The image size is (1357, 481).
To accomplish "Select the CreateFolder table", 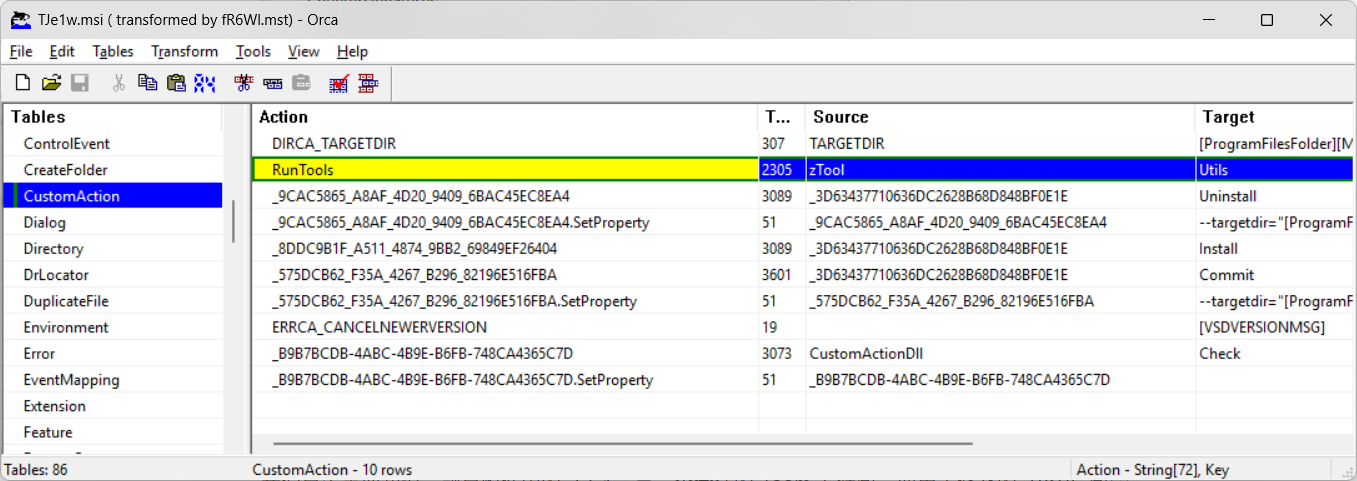I will [66, 170].
